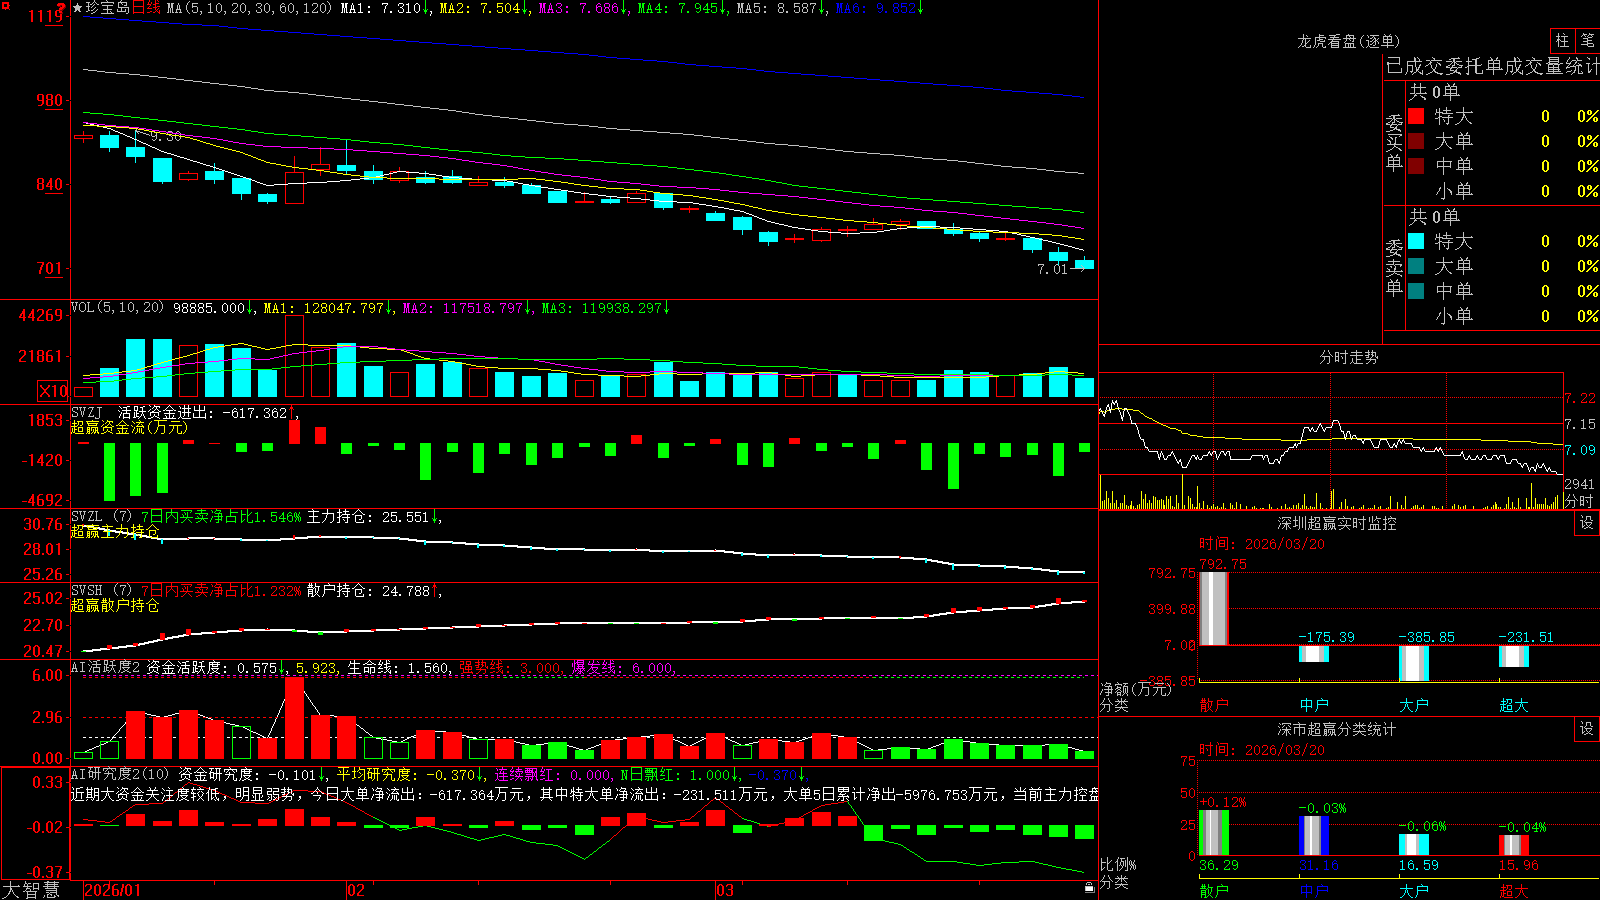Click the AI研究度2(10) indicator label
Screen dimensions: 1600x900
click(120, 774)
